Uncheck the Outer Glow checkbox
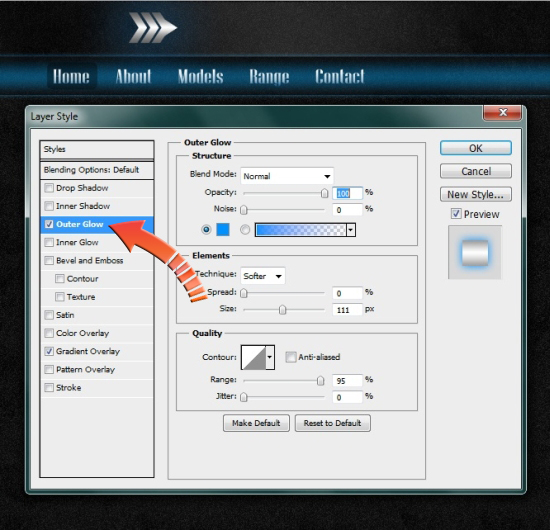The width and height of the screenshot is (550, 530). coord(49,224)
